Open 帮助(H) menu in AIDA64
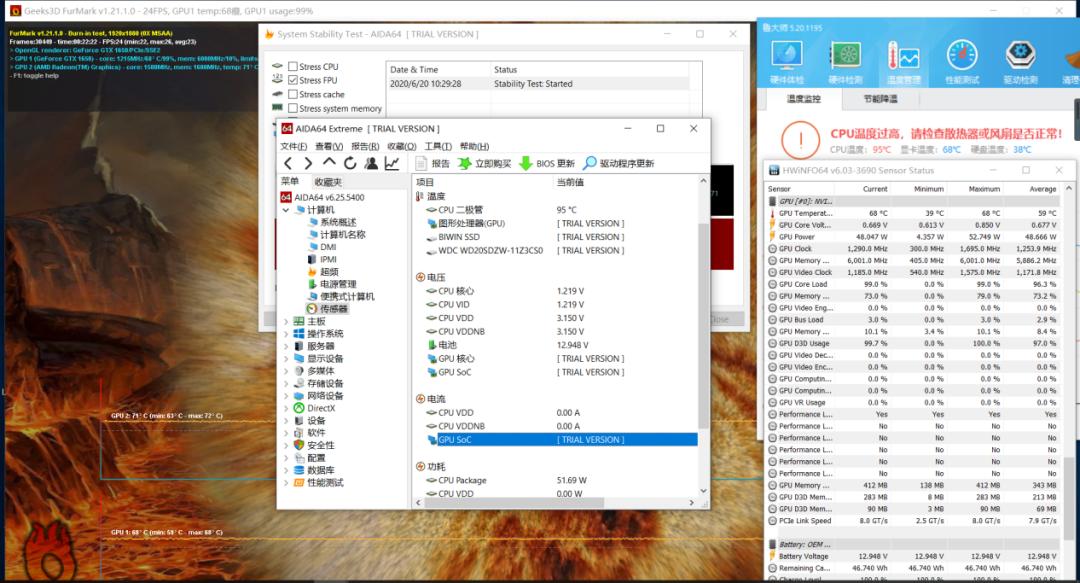Image resolution: width=1080 pixels, height=583 pixels. point(474,146)
